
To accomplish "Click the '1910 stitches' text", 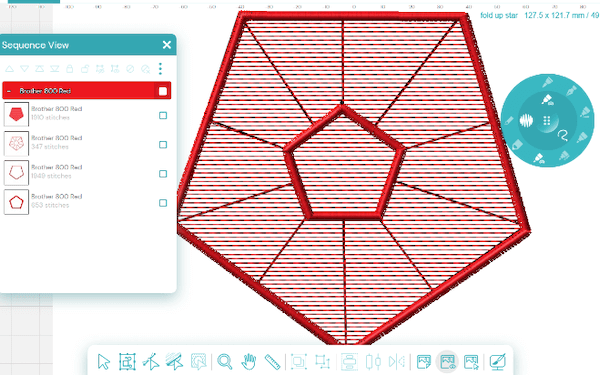I will pyautogui.click(x=51, y=117).
